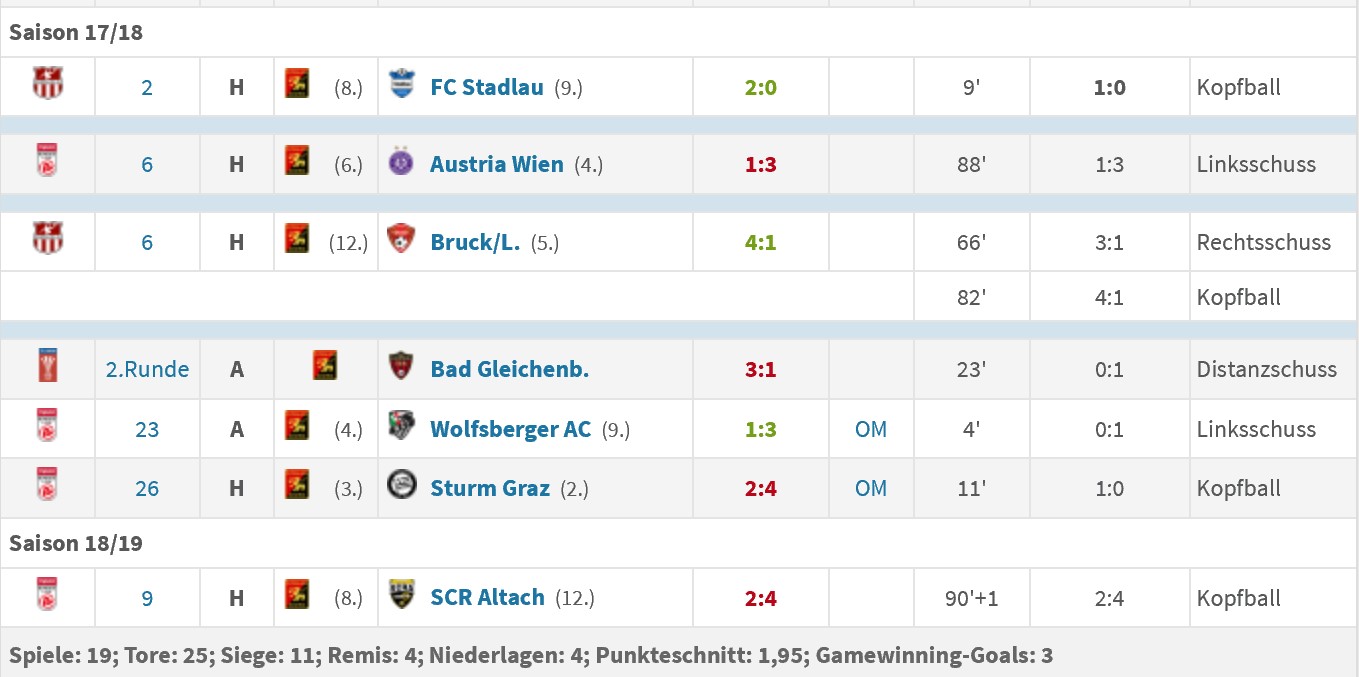Click league logo in the FC Stadlau row
The height and width of the screenshot is (677, 1359).
click(x=47, y=84)
